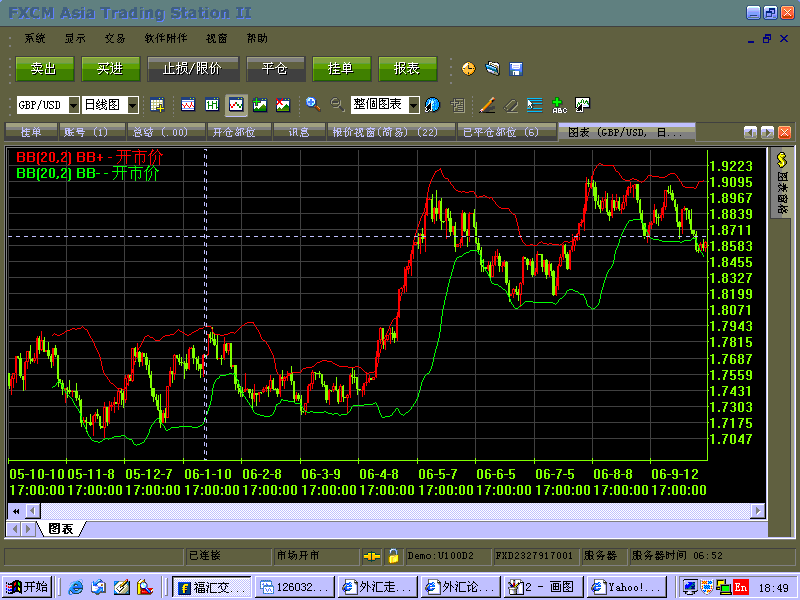
Task: Expand the 日线图 timeframe dropdown
Action: pyautogui.click(x=133, y=105)
